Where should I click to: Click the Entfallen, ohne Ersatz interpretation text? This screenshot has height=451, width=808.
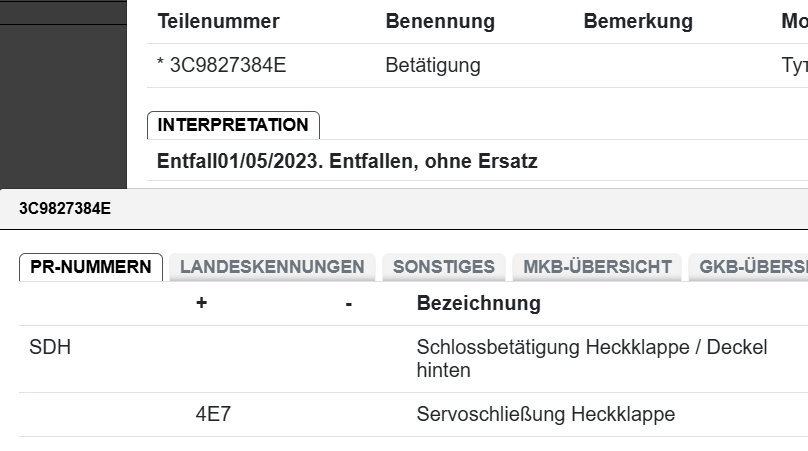coord(347,161)
